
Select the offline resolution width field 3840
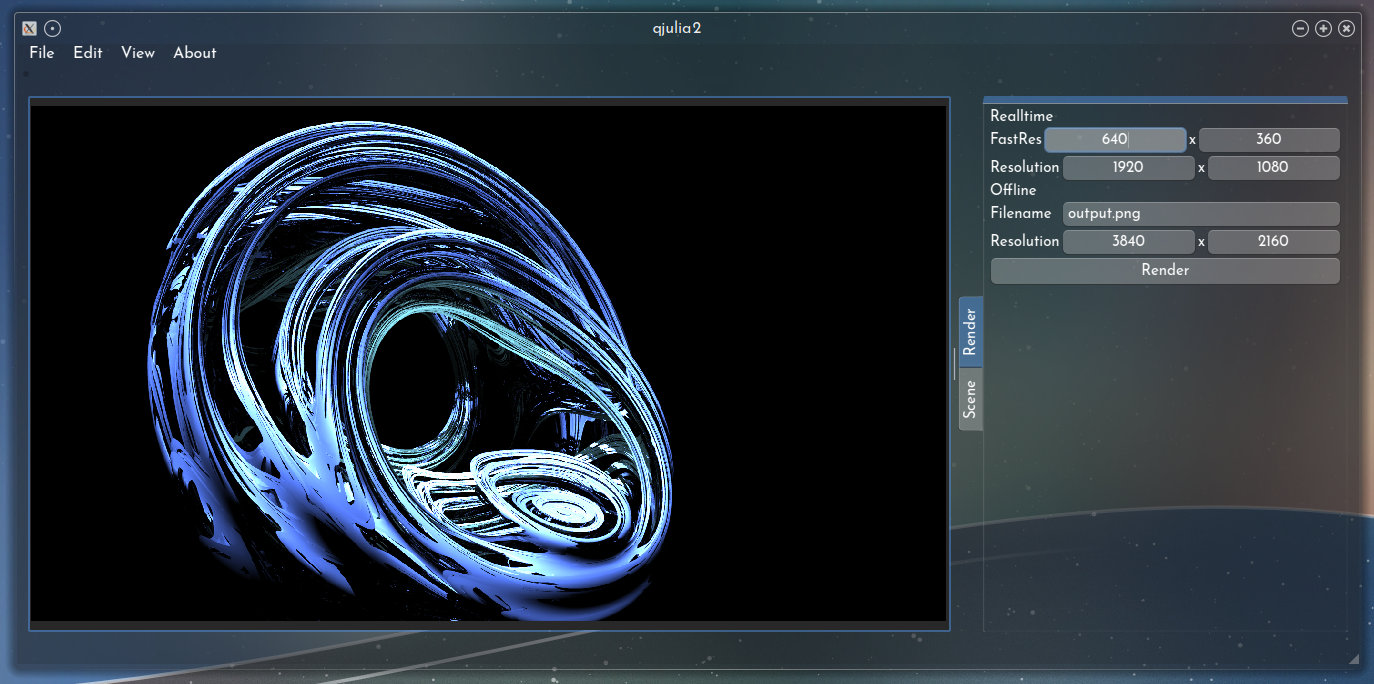pyautogui.click(x=1128, y=241)
